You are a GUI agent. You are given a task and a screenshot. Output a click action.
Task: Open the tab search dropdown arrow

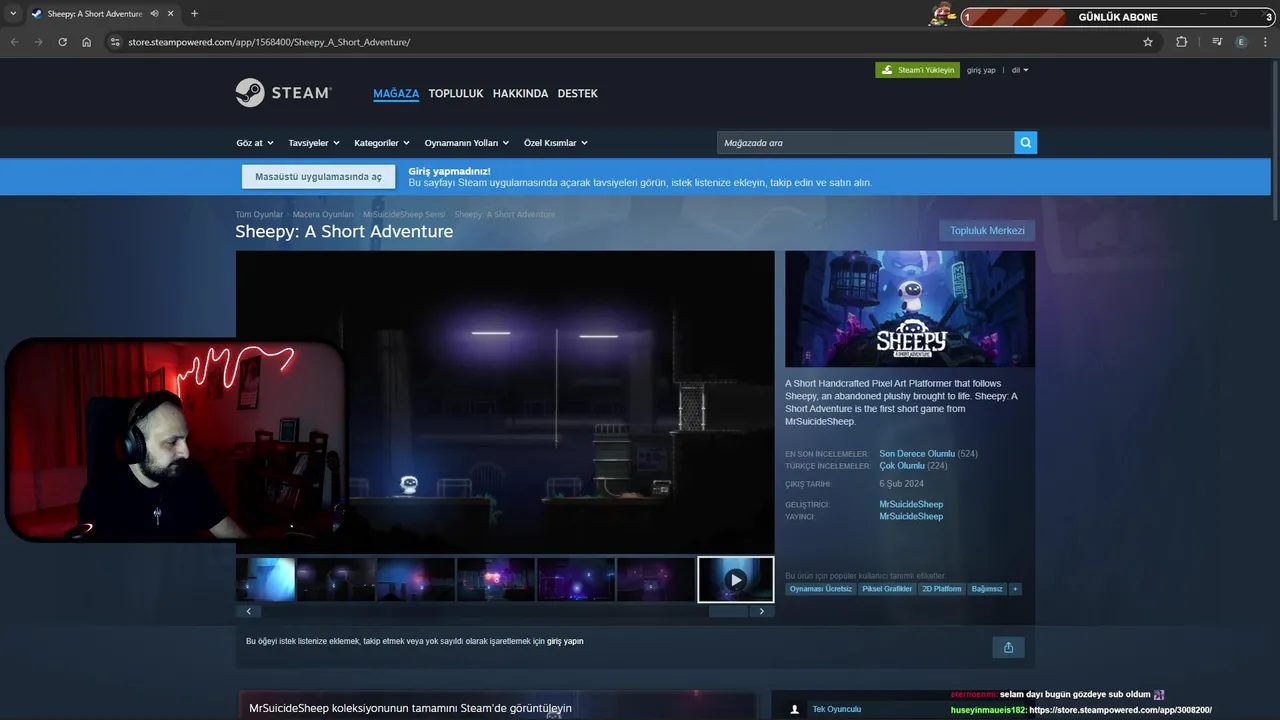(12, 14)
